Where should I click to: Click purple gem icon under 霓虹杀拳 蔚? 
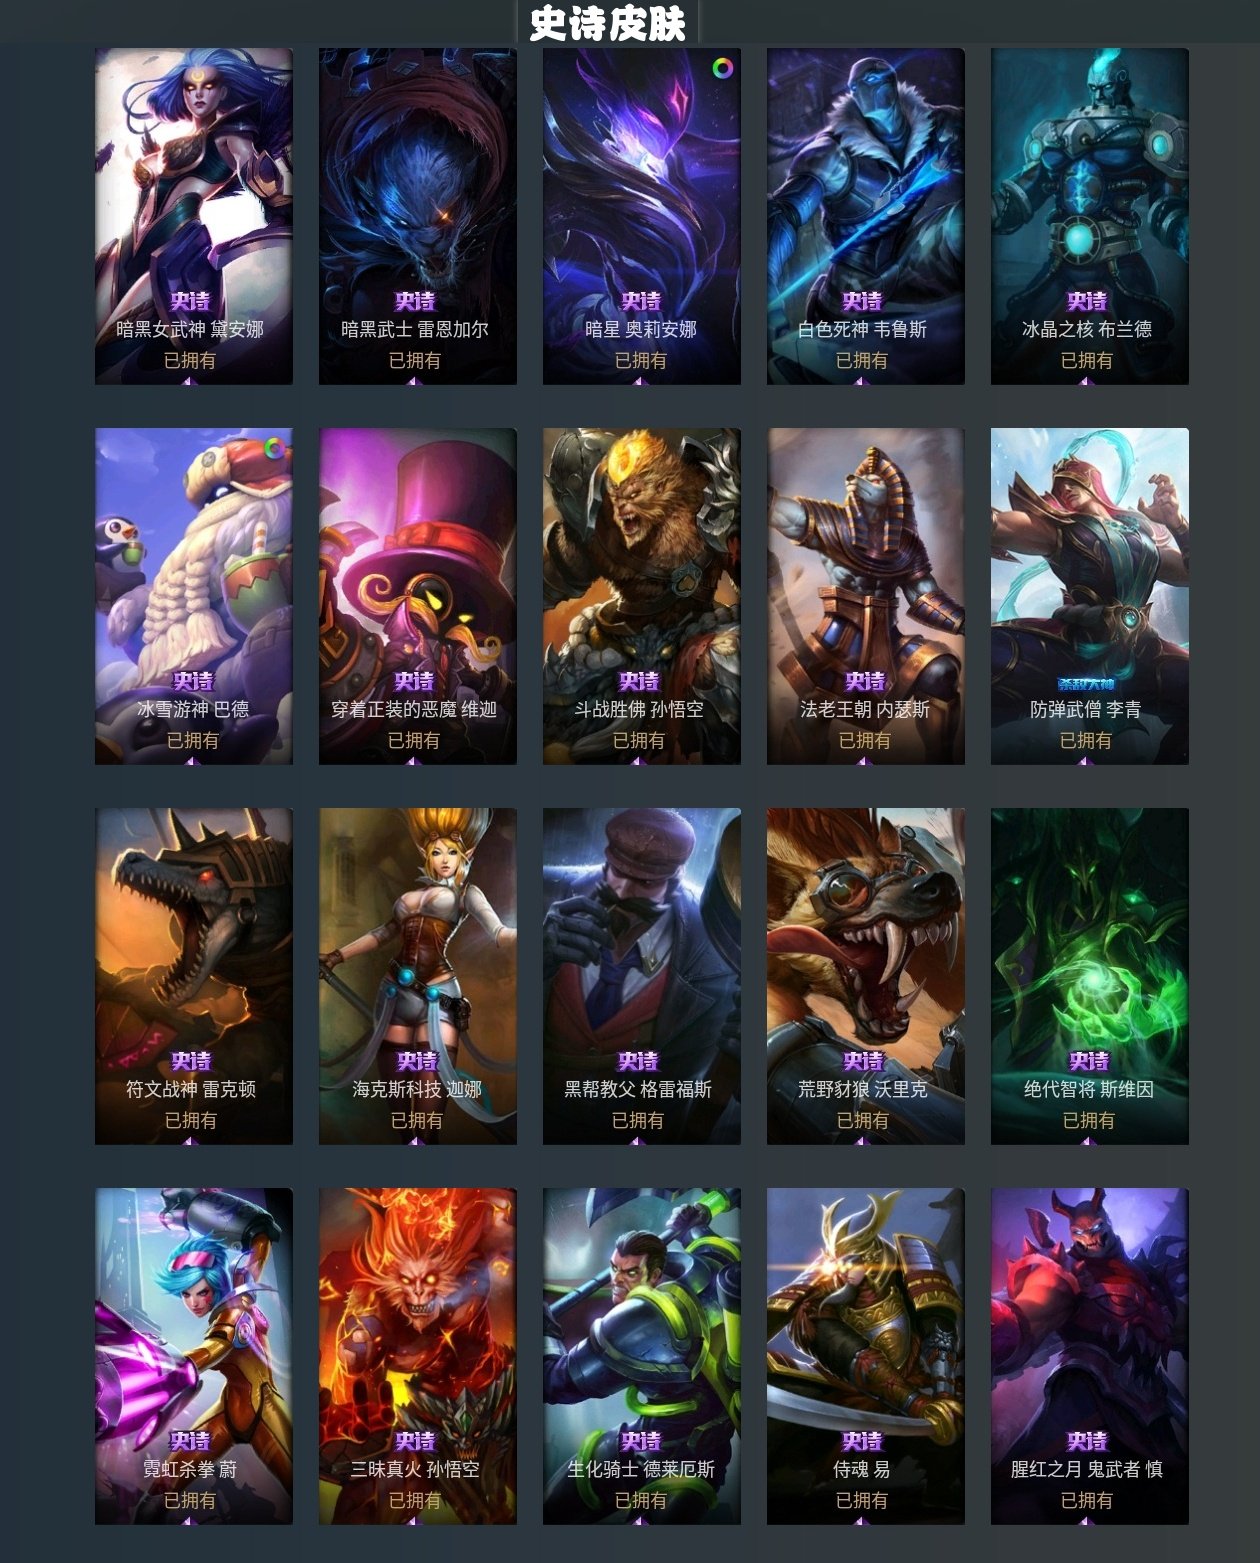[190, 1521]
